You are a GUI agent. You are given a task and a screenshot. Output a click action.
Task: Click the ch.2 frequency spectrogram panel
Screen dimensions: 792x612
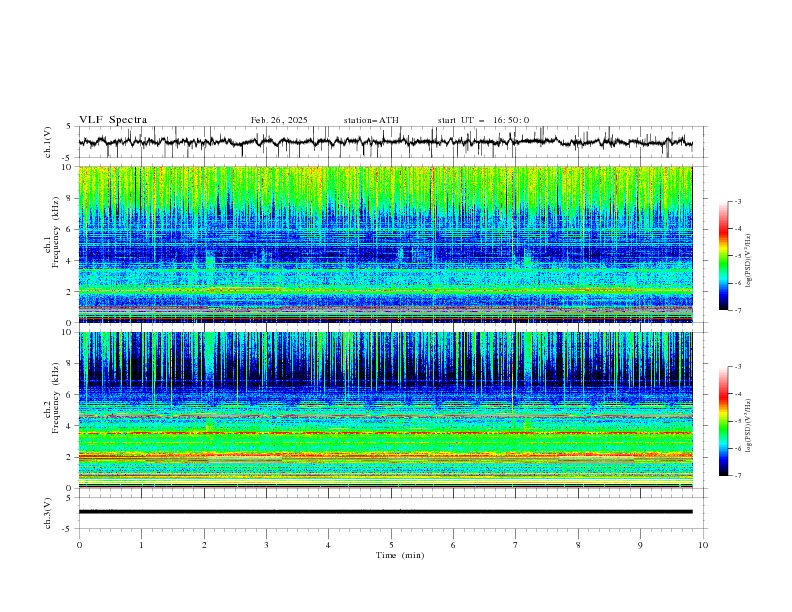click(385, 410)
